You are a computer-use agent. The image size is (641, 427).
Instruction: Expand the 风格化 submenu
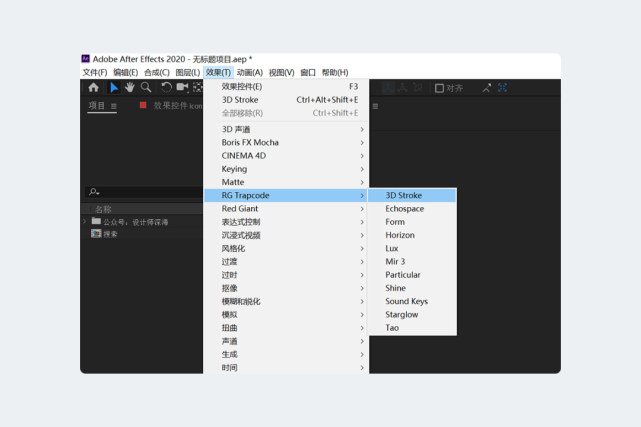click(286, 248)
